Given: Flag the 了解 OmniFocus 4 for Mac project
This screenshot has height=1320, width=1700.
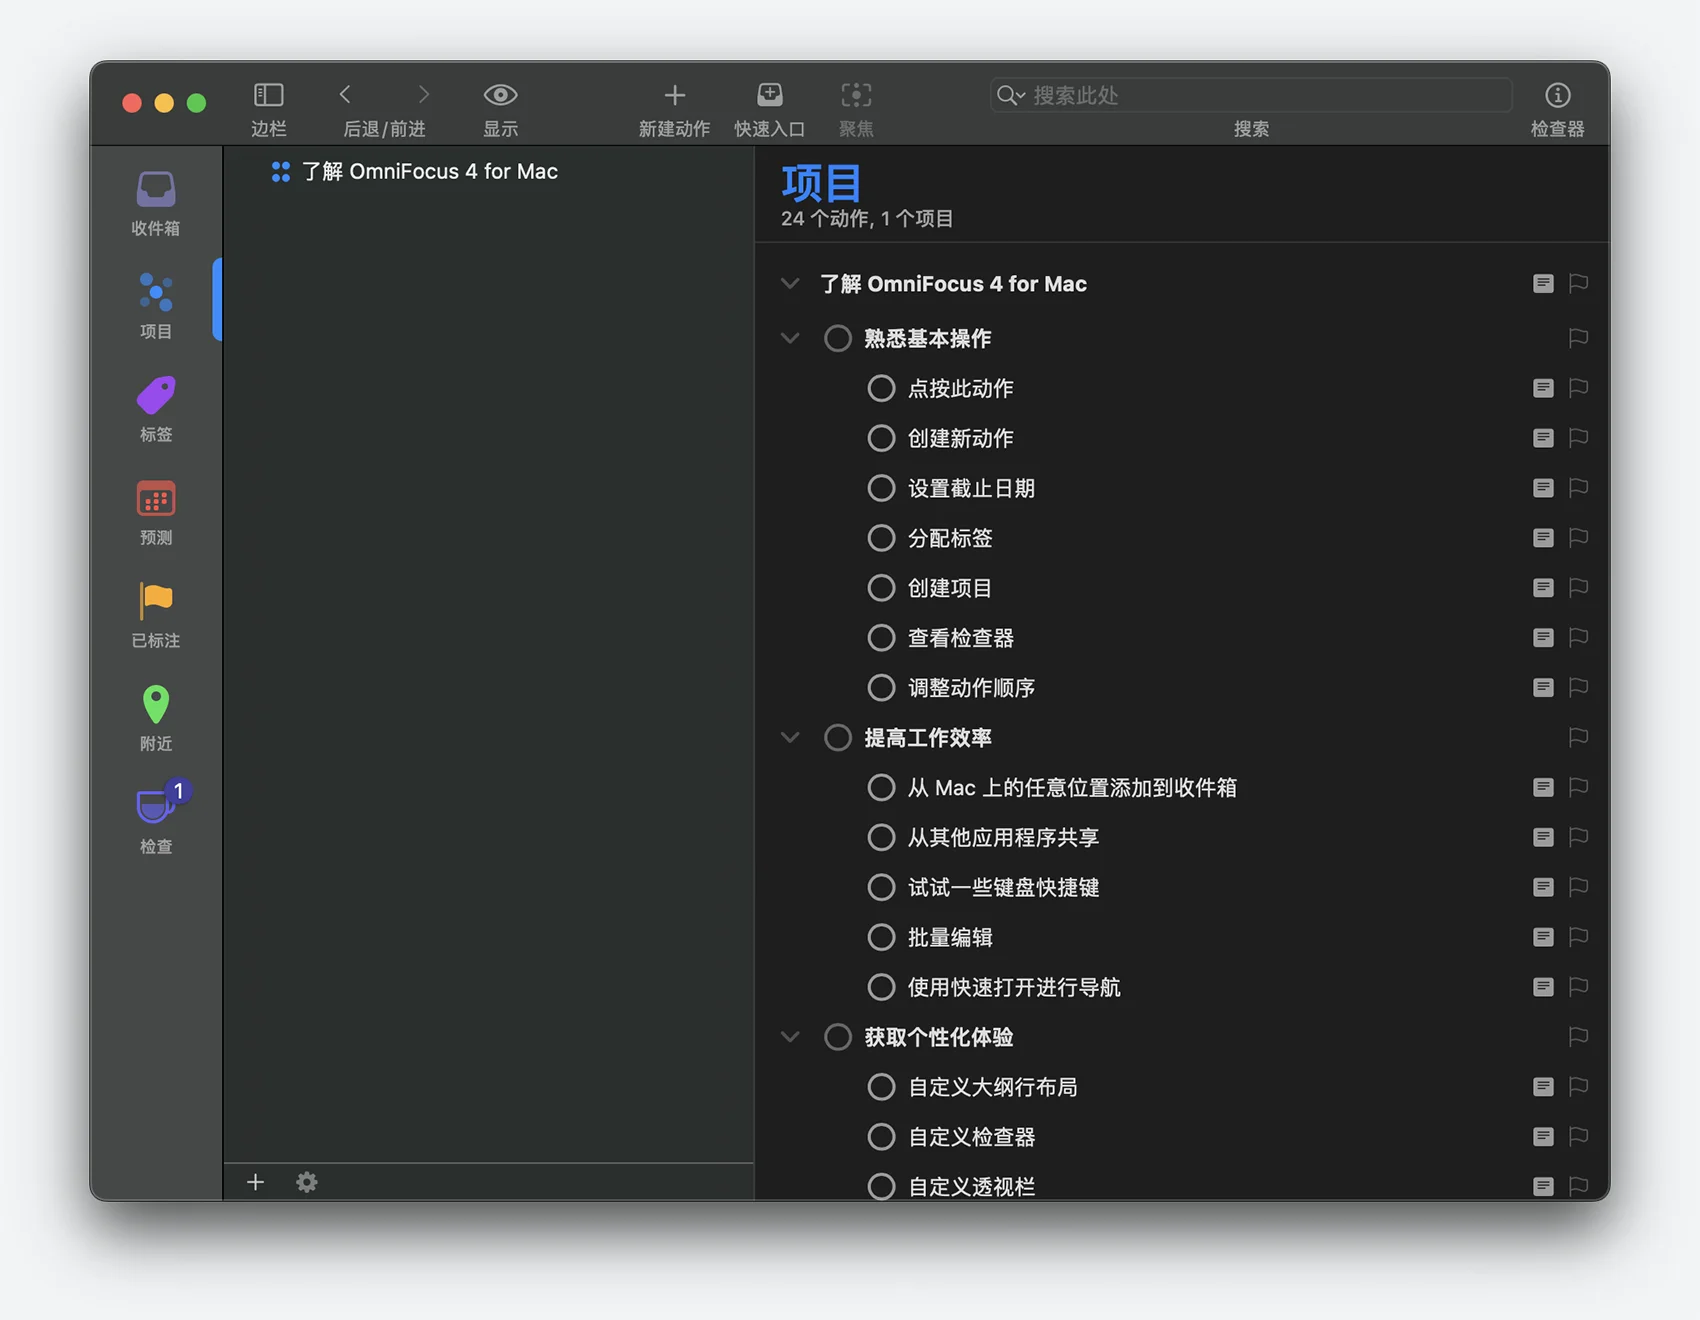Looking at the screenshot, I should point(1578,284).
